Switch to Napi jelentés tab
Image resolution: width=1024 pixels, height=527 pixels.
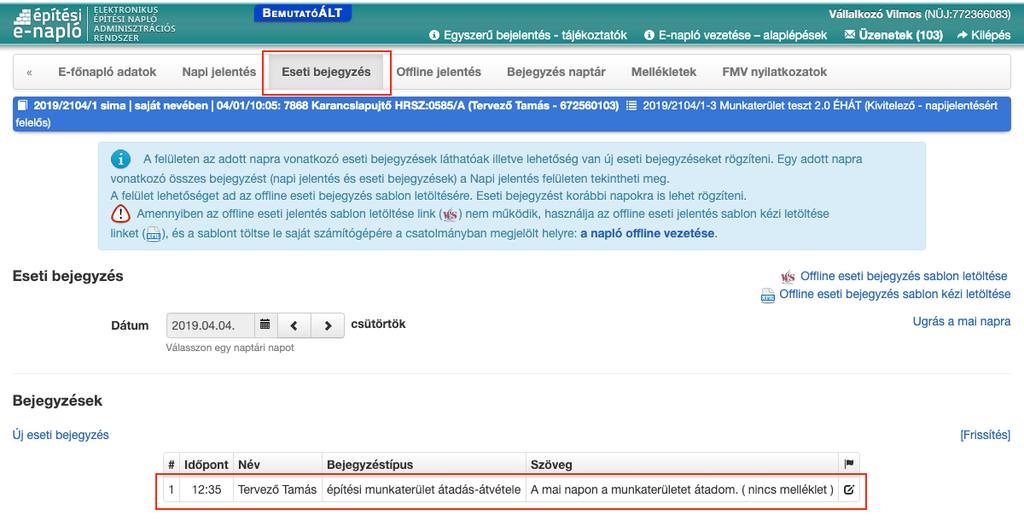(219, 72)
